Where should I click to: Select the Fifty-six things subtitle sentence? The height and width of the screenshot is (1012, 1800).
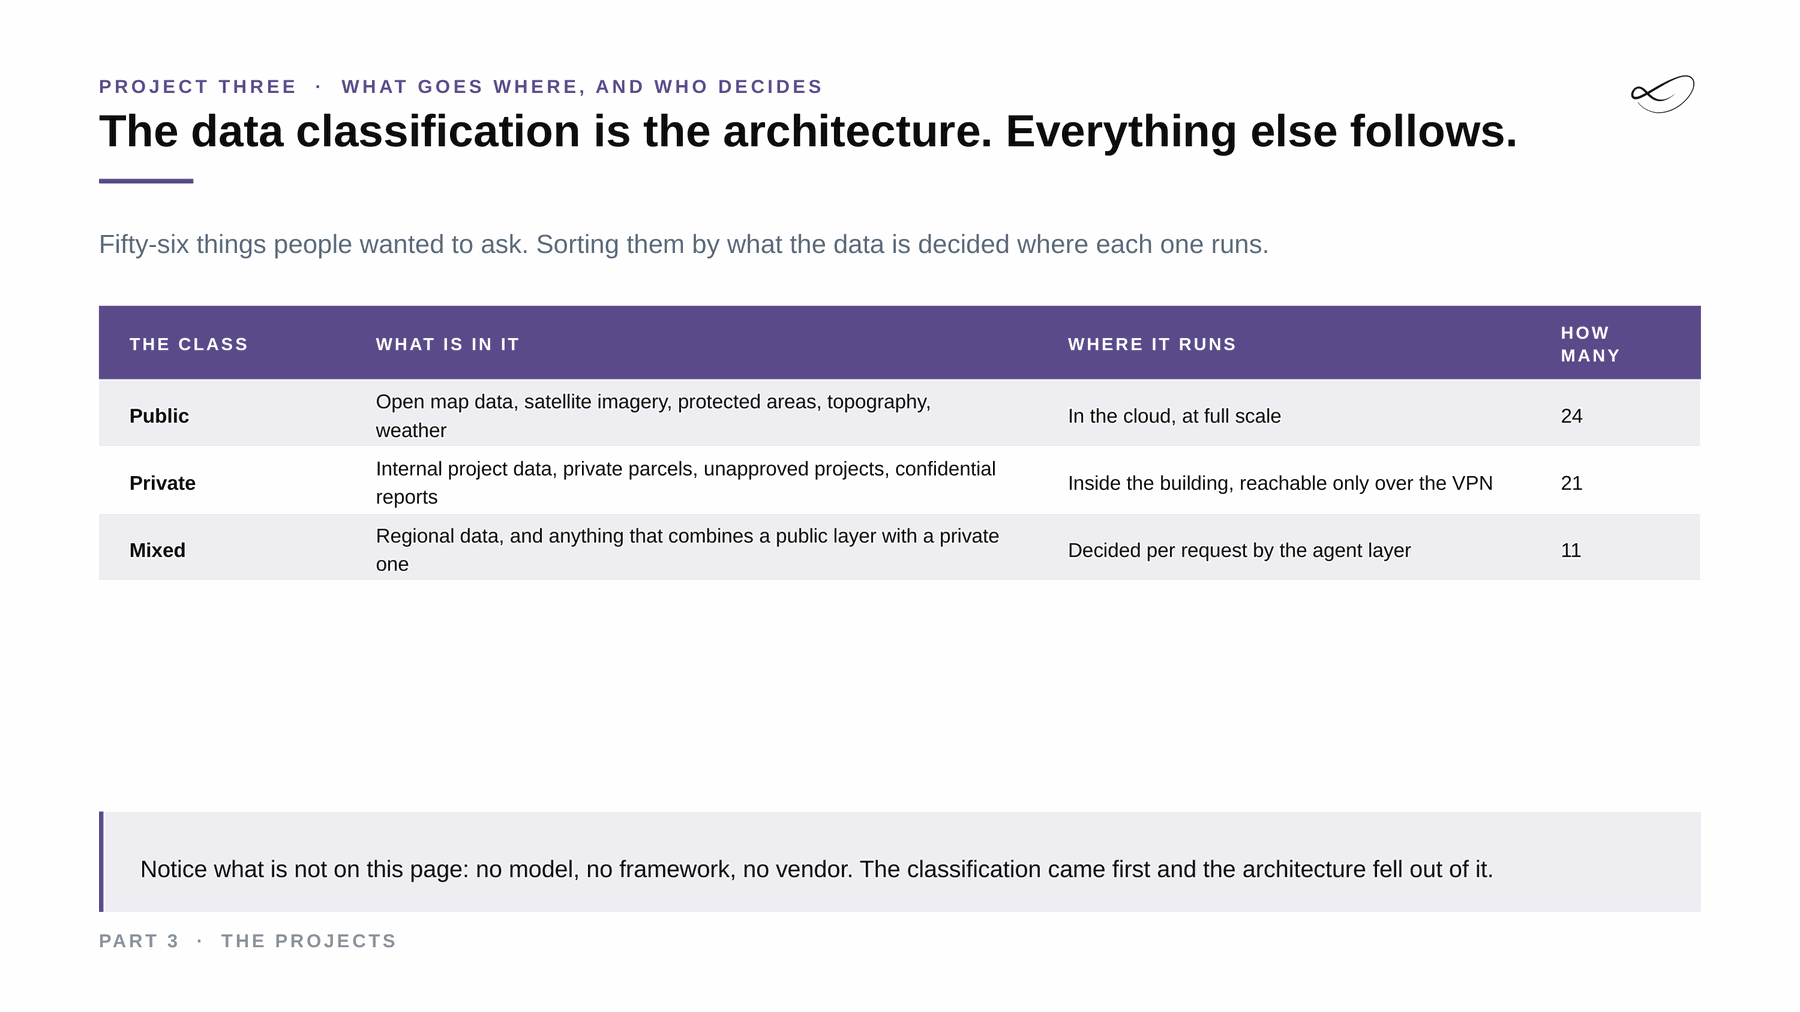[684, 244]
